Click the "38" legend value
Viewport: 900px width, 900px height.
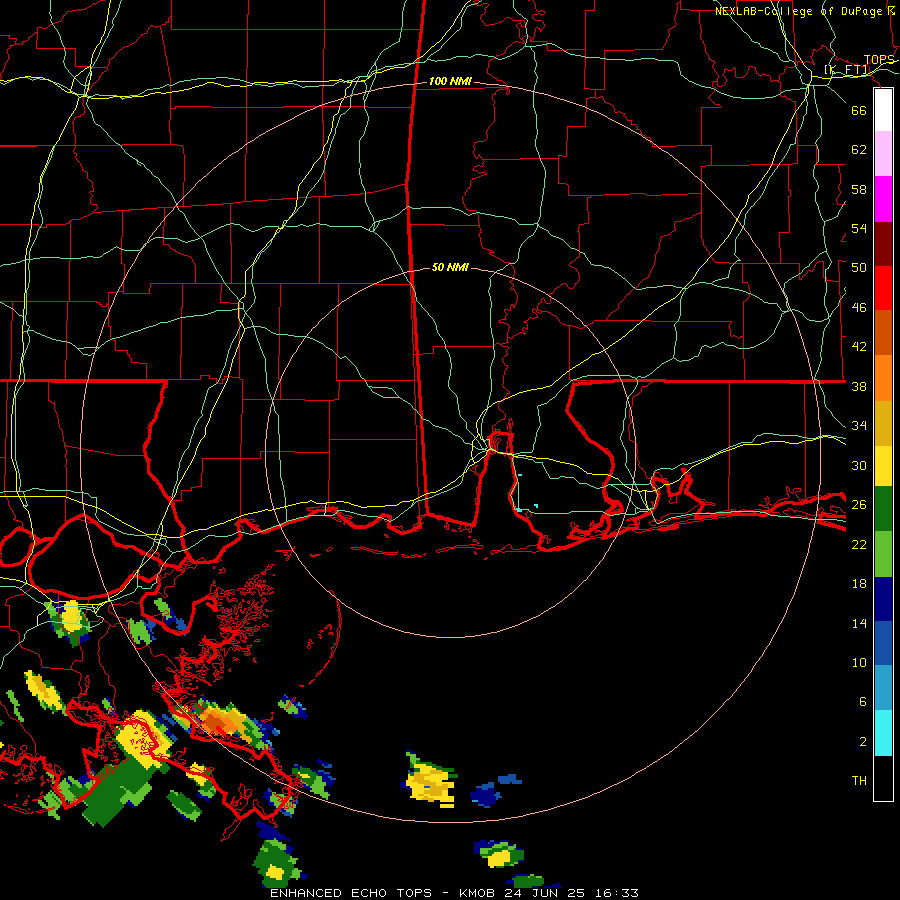pyautogui.click(x=859, y=386)
